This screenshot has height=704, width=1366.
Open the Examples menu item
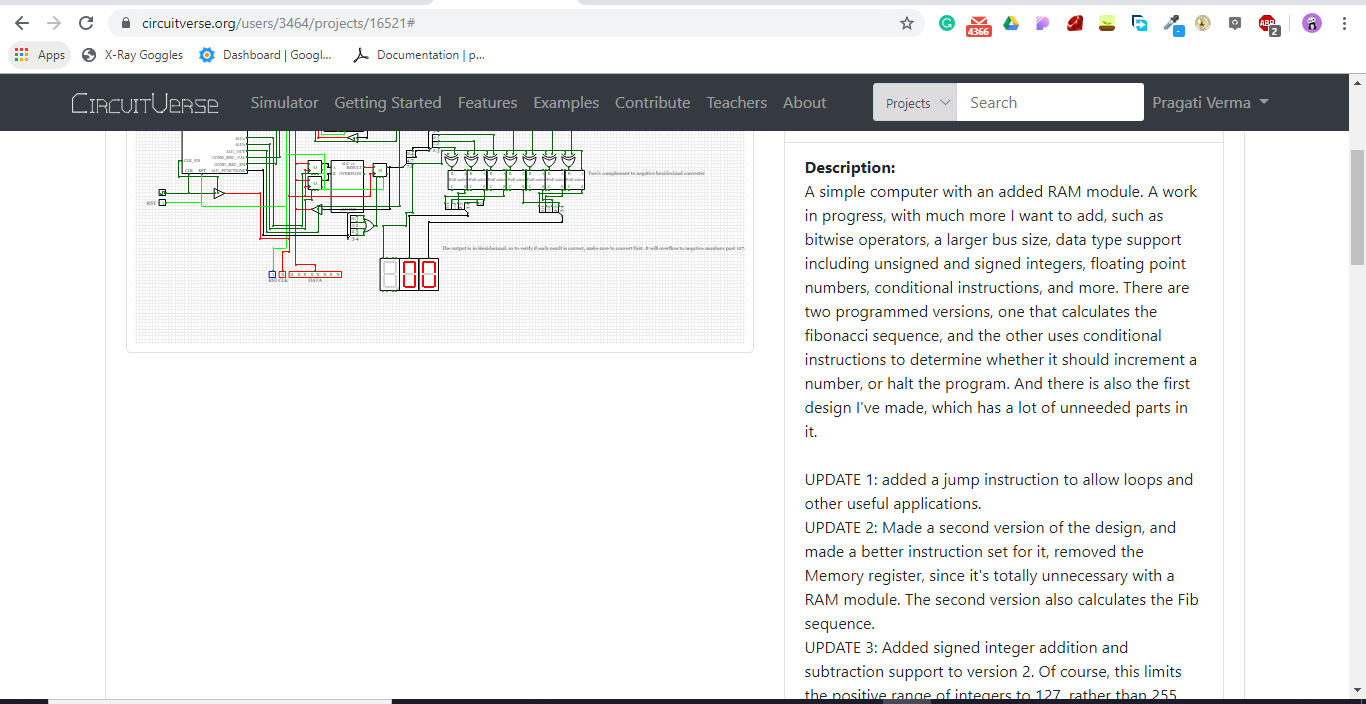[x=566, y=102]
